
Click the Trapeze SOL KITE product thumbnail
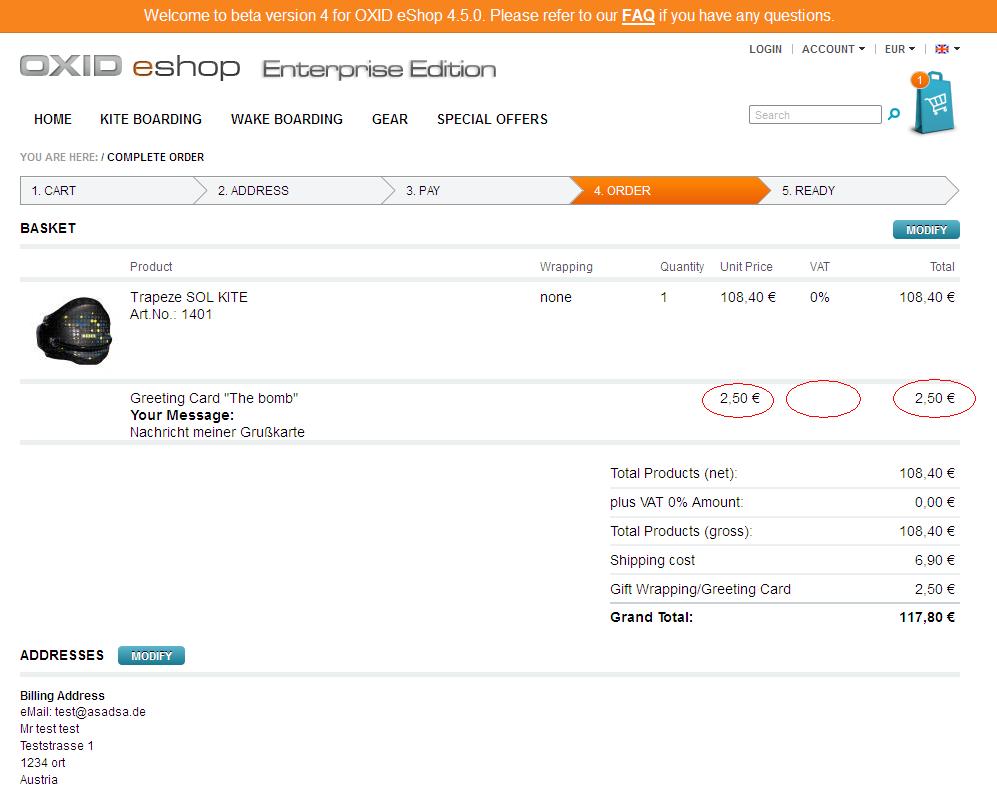point(73,331)
